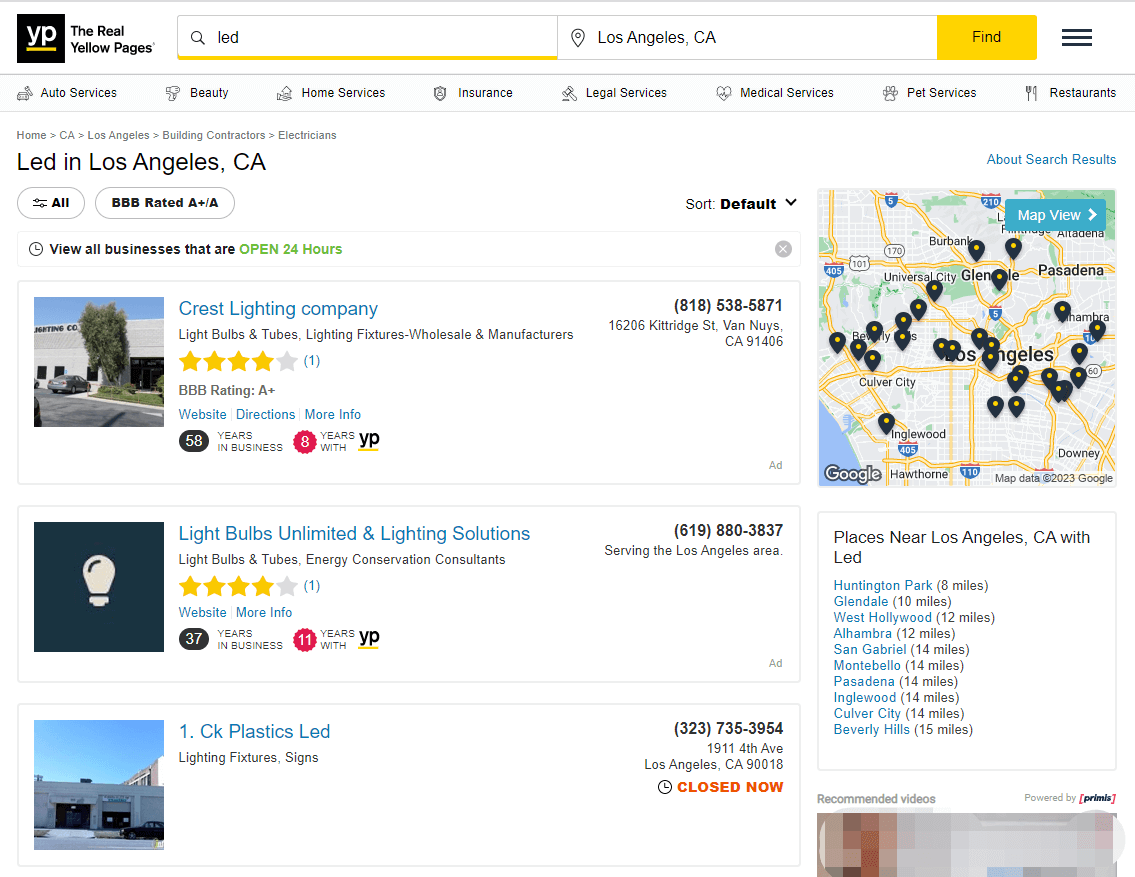Click the Restaurants fork and knife icon
This screenshot has height=877, width=1135.
(x=1031, y=93)
